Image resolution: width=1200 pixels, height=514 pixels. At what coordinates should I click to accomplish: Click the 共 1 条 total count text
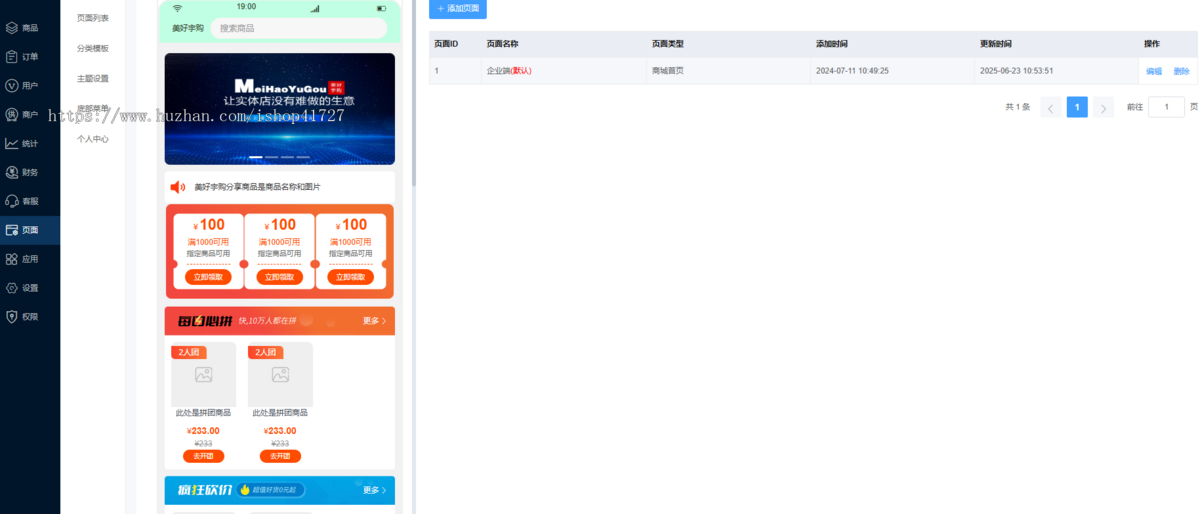(1017, 107)
